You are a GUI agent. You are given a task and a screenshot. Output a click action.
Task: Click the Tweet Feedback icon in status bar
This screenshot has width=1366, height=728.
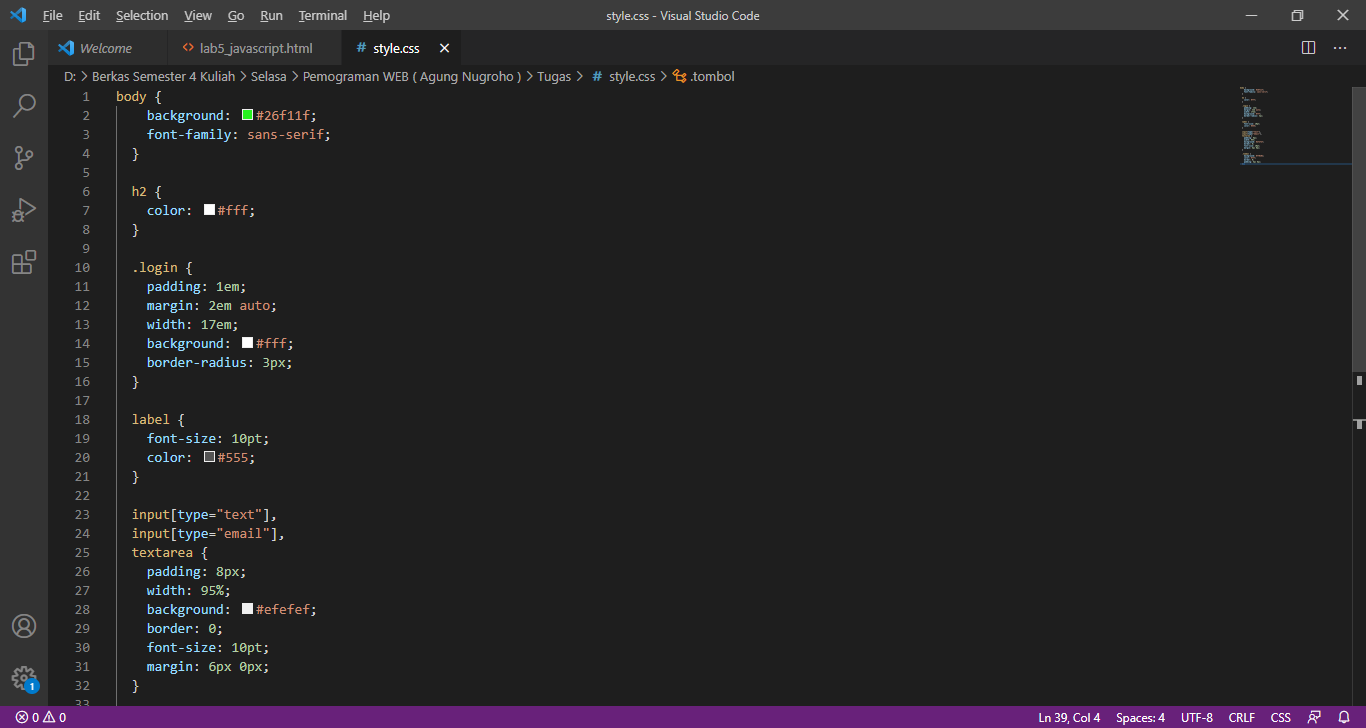point(1314,717)
